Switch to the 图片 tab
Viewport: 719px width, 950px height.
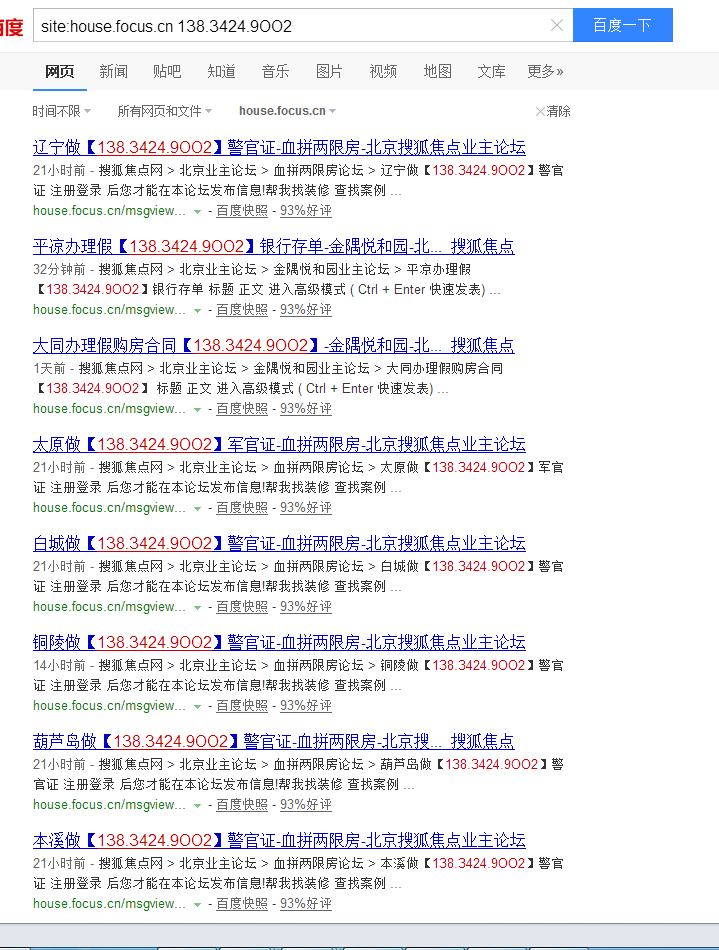pyautogui.click(x=330, y=71)
